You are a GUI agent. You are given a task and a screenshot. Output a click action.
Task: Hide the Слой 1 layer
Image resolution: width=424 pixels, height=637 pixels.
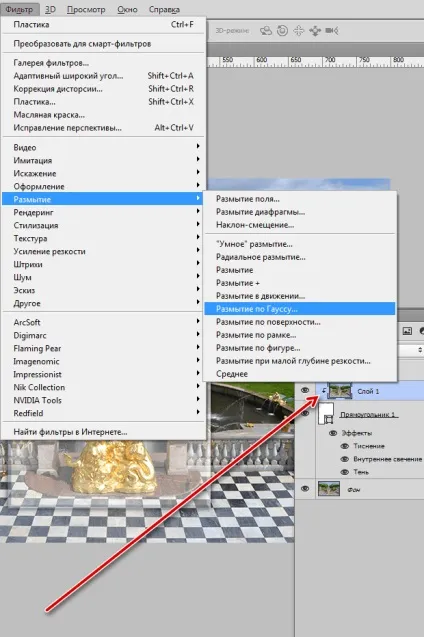(305, 390)
